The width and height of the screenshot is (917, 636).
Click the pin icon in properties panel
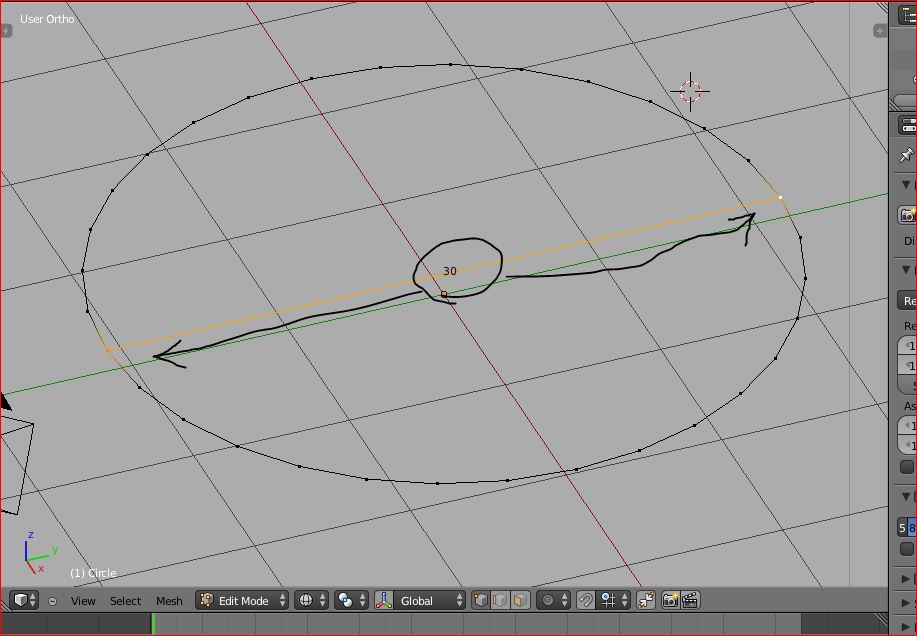coord(906,155)
